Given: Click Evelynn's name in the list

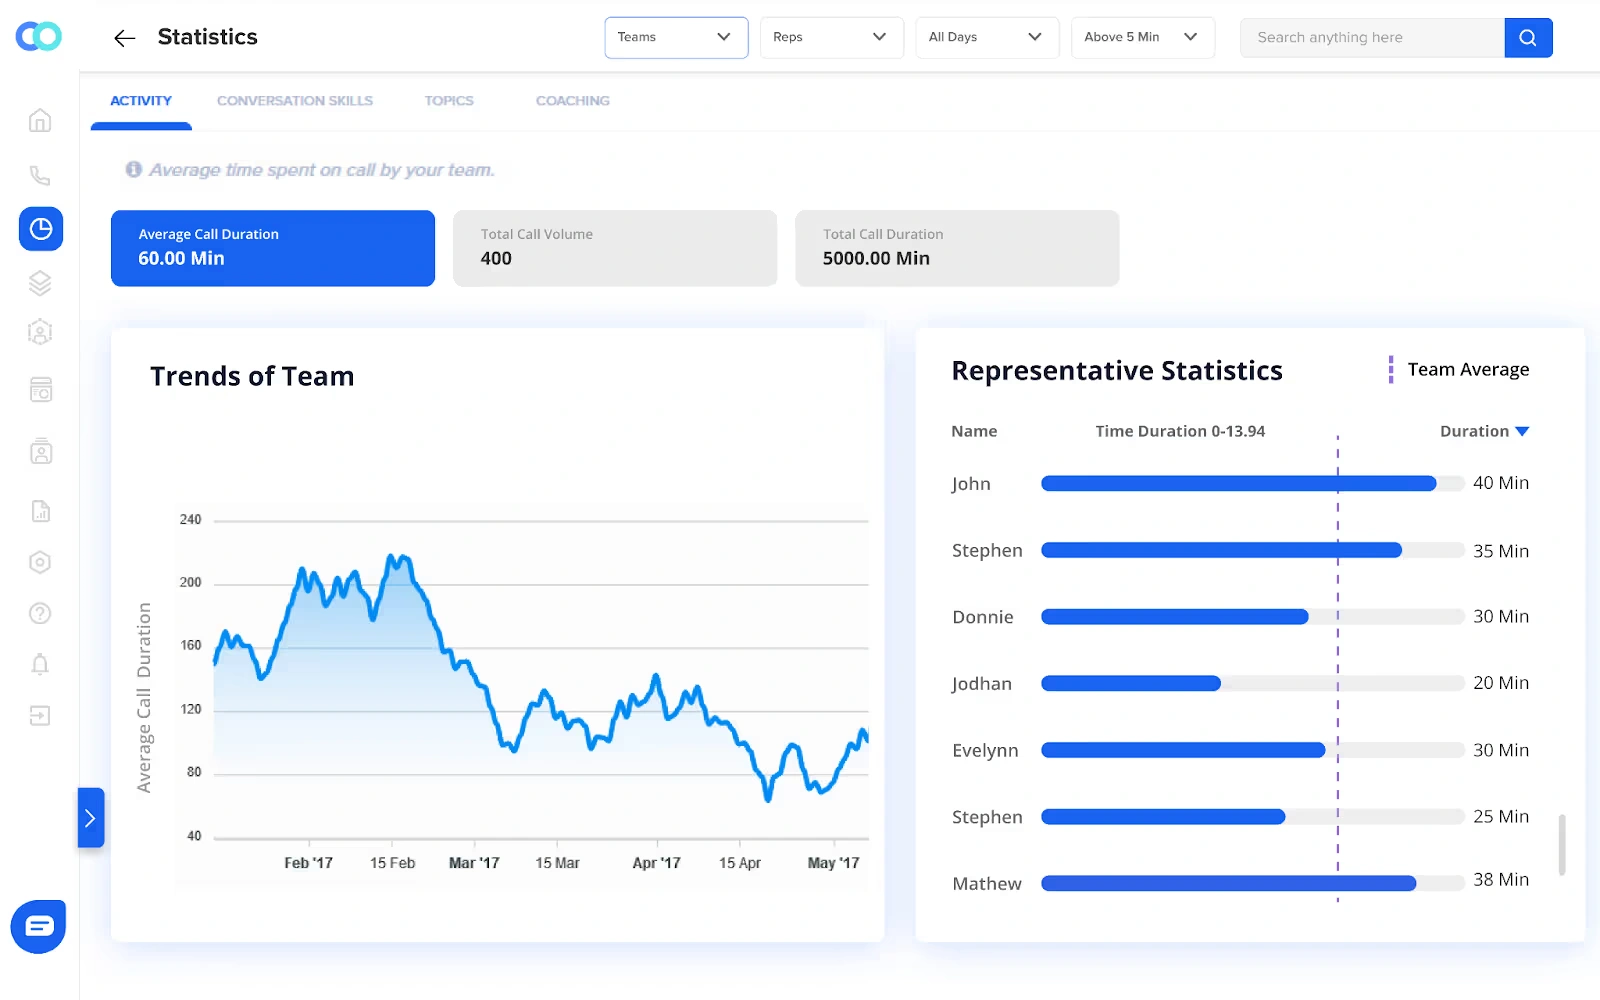Looking at the screenshot, I should (985, 751).
